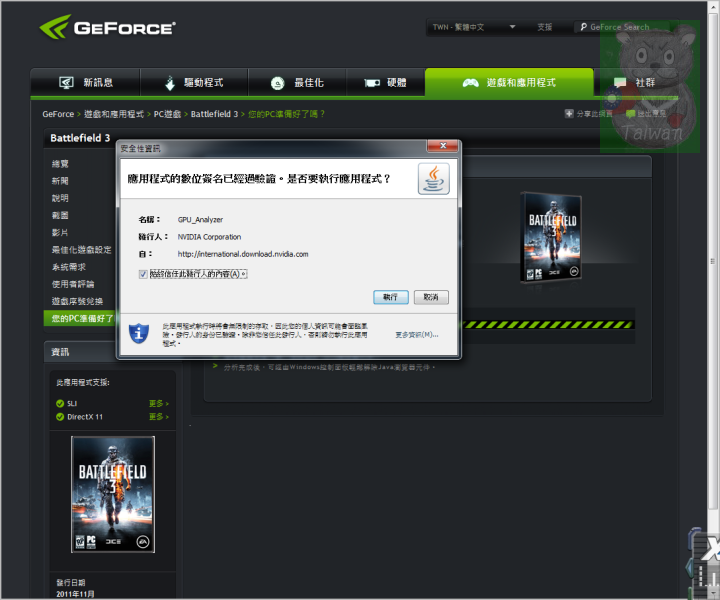Open the 硬體 hardware tab
The width and height of the screenshot is (720, 600).
pos(385,83)
